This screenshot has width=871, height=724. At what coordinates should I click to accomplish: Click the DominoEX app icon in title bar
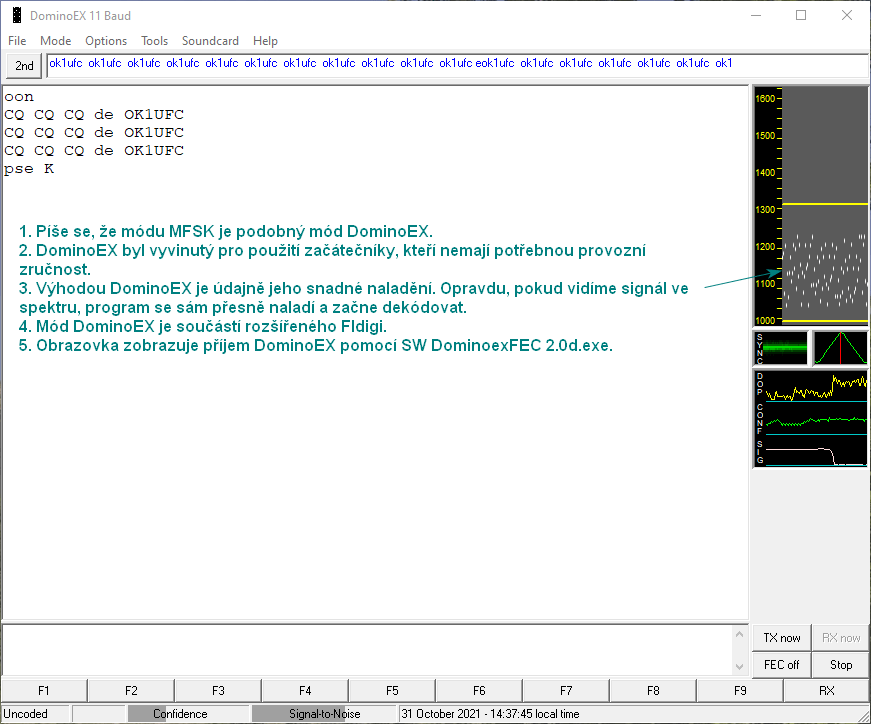coord(16,16)
